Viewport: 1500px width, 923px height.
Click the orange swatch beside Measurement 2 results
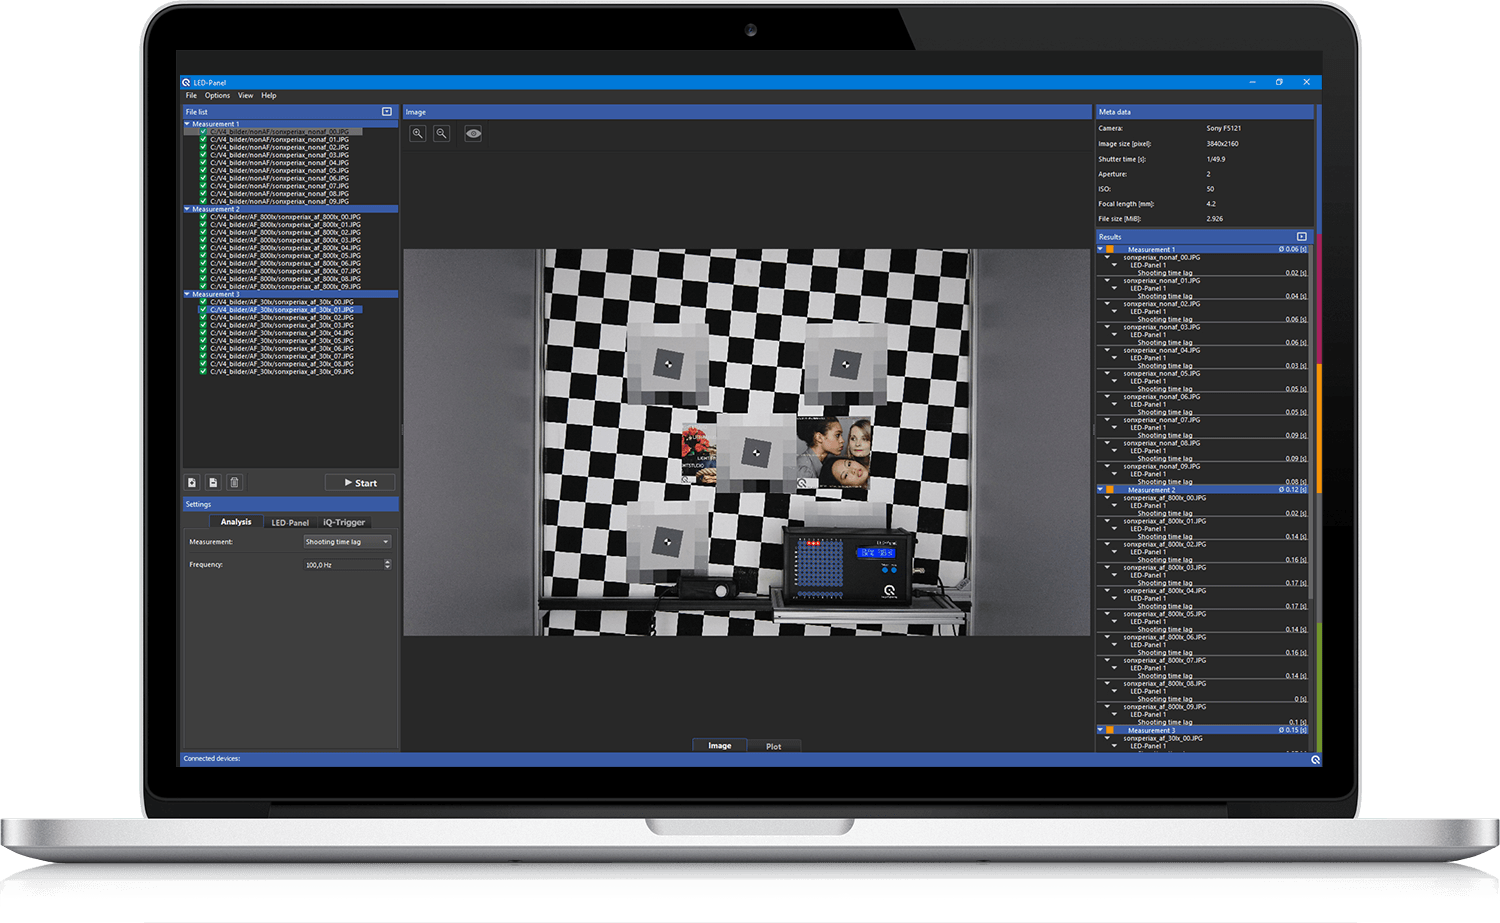click(1109, 490)
